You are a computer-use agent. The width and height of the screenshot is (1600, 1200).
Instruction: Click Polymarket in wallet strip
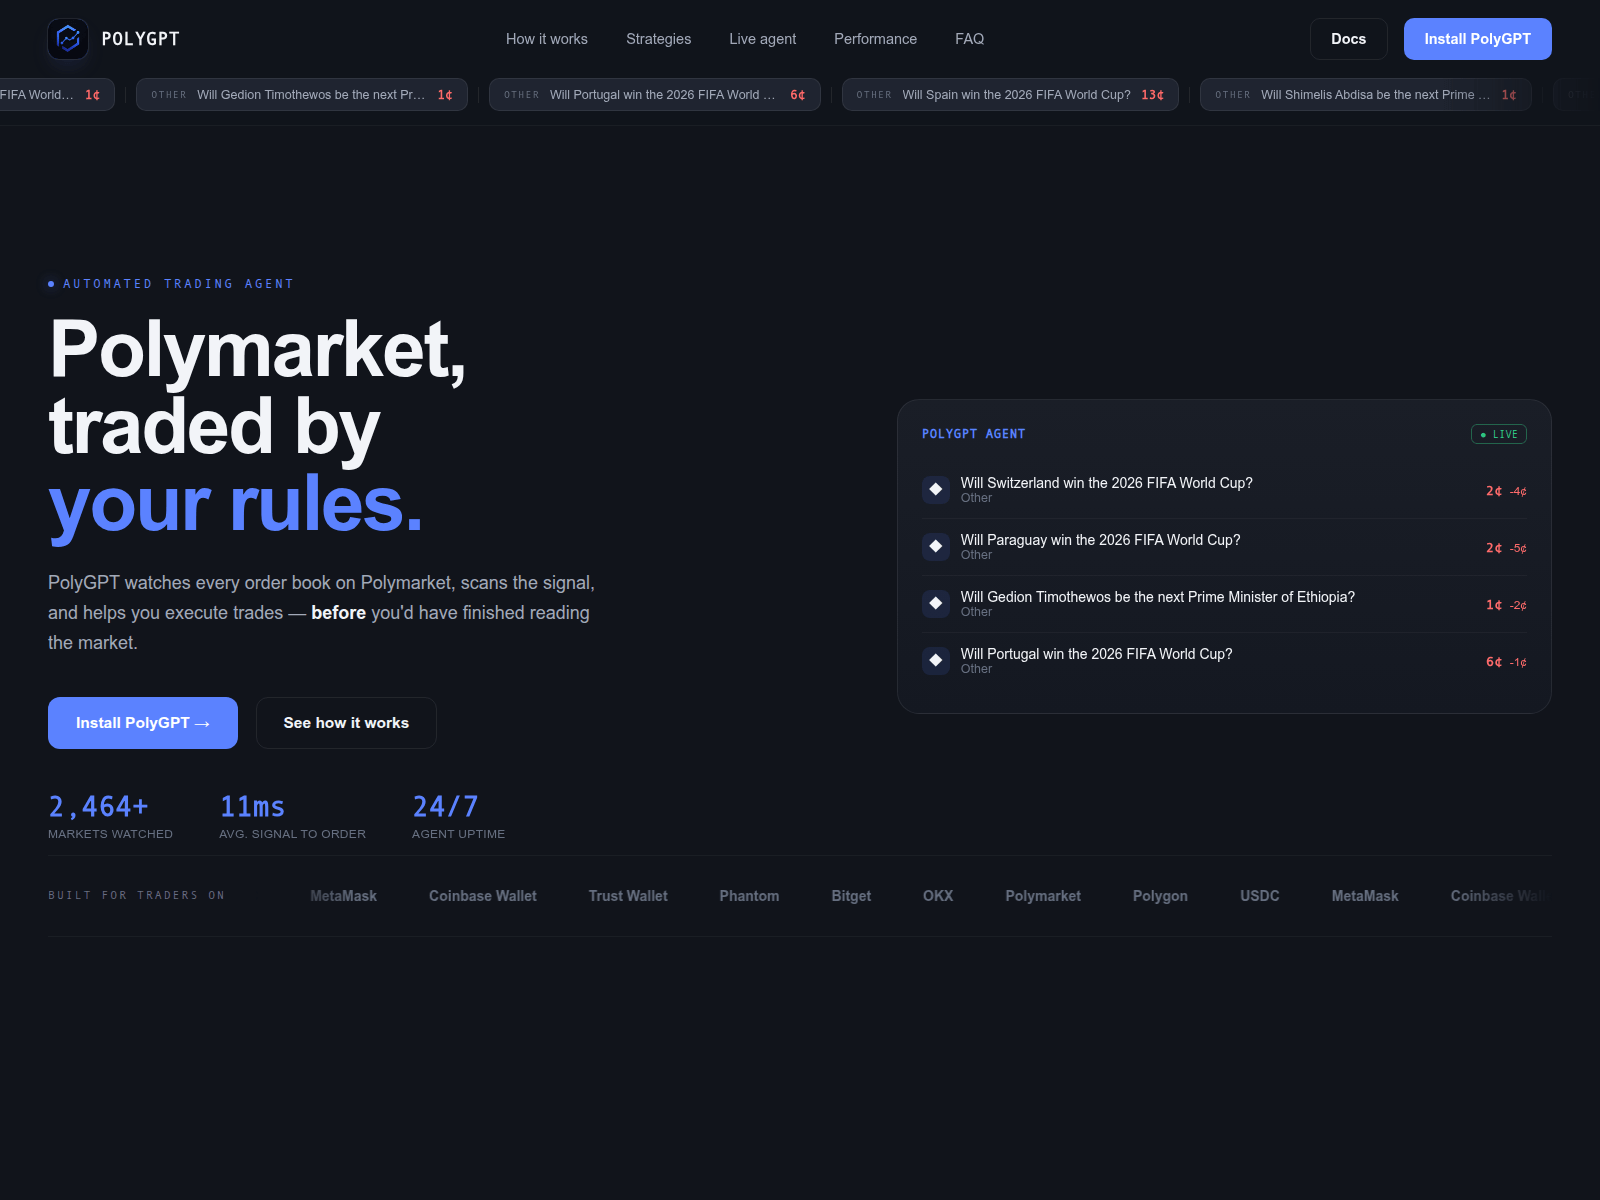[1043, 896]
